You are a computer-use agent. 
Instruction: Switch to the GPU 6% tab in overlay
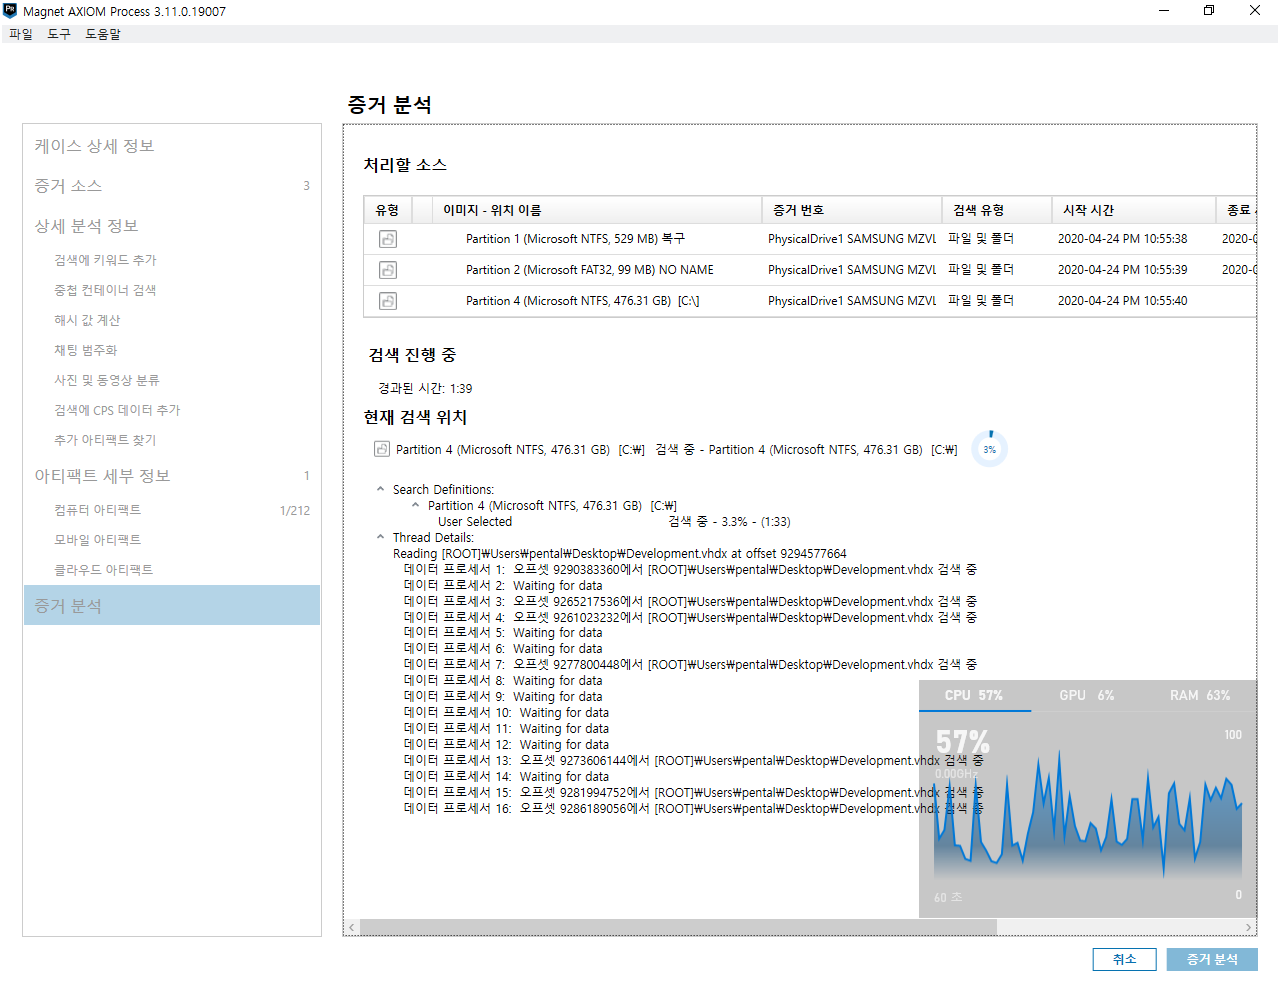click(x=1087, y=695)
